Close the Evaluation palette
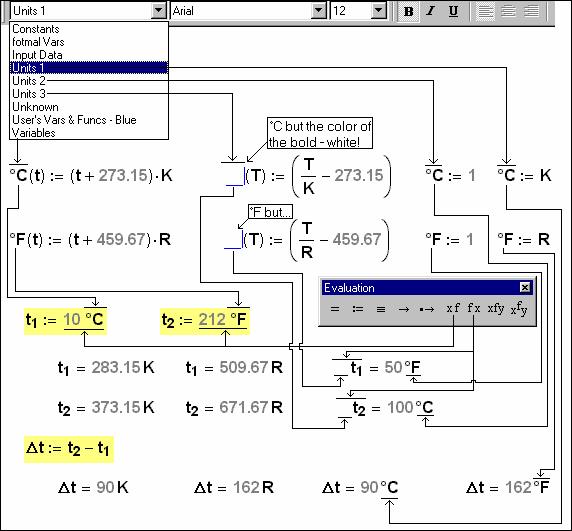The image size is (572, 531). 525,288
